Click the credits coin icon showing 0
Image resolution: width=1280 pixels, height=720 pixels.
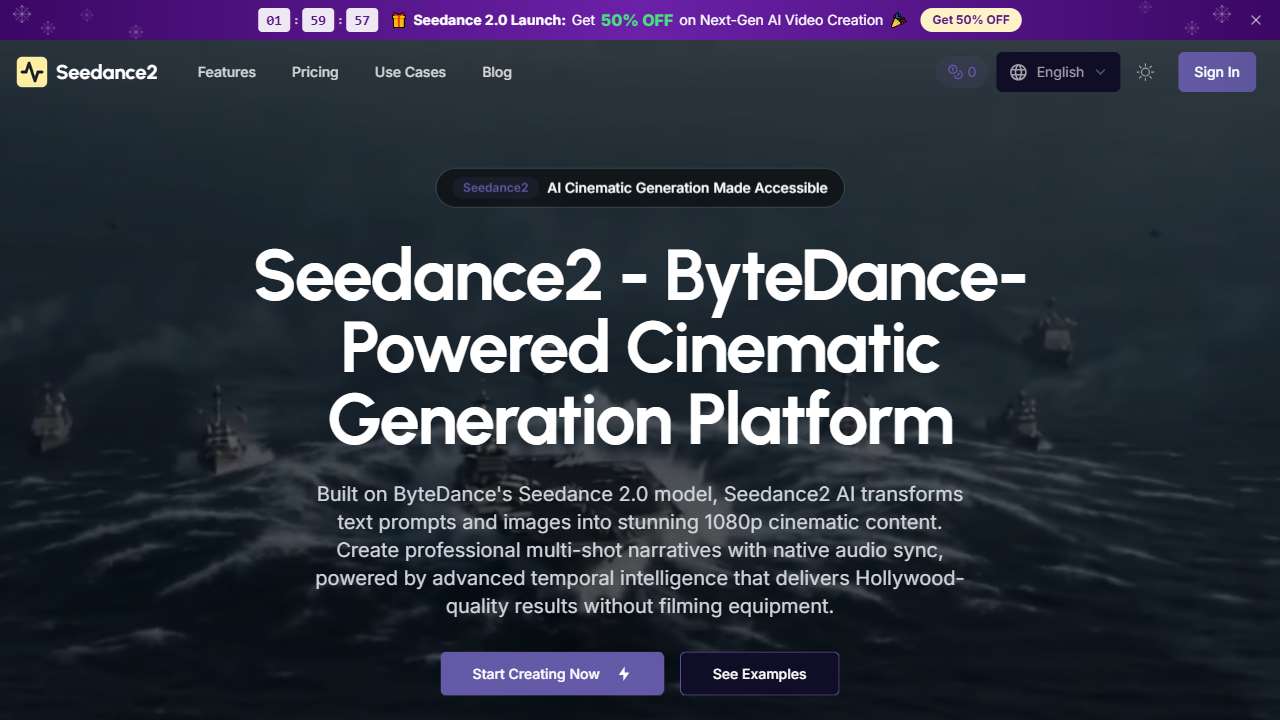point(955,71)
